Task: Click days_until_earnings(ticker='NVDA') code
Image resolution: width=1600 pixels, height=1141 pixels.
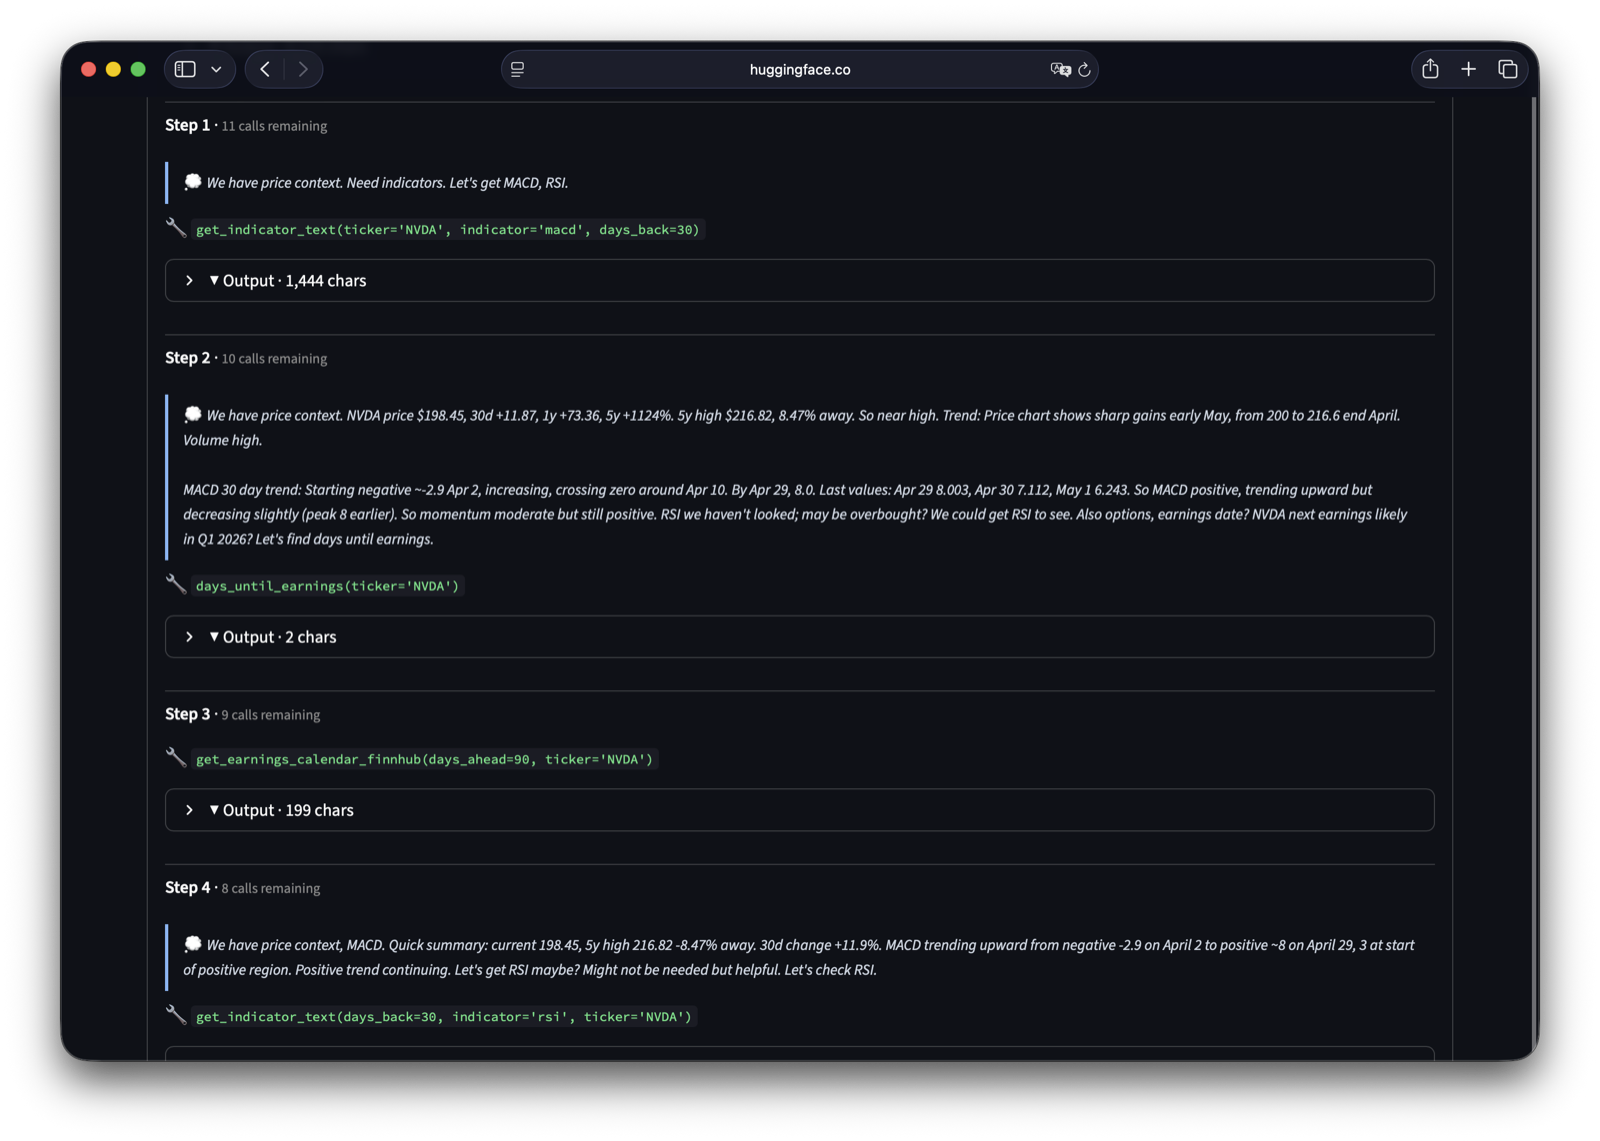Action: coord(327,586)
